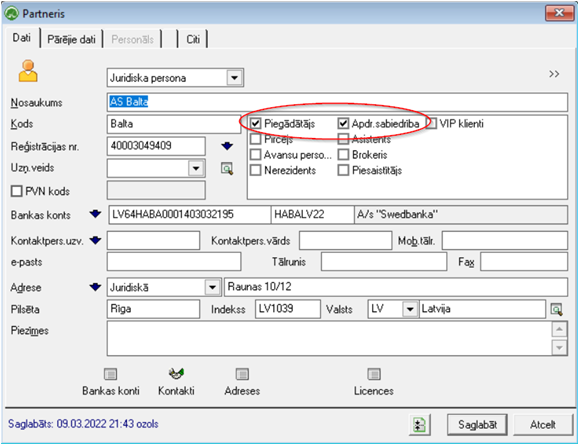Open the Adreses list icon

(242, 374)
